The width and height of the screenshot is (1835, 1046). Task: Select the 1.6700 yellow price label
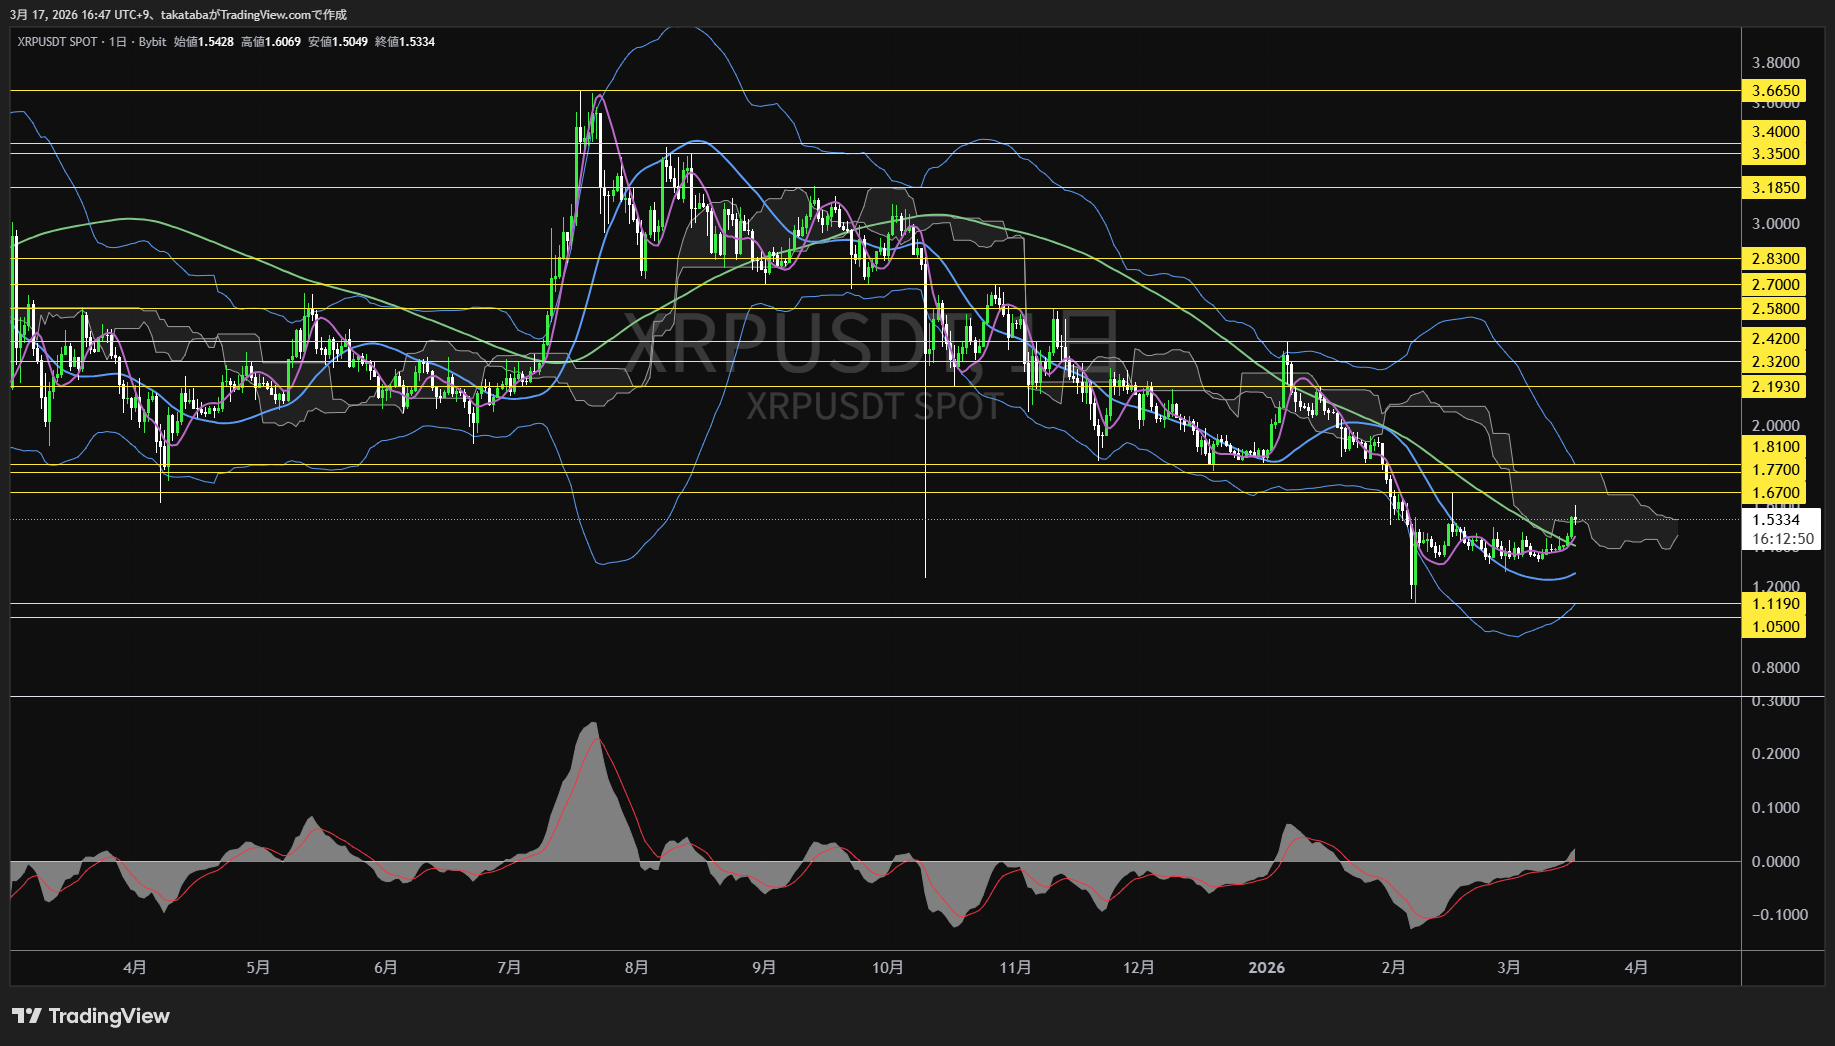1775,493
